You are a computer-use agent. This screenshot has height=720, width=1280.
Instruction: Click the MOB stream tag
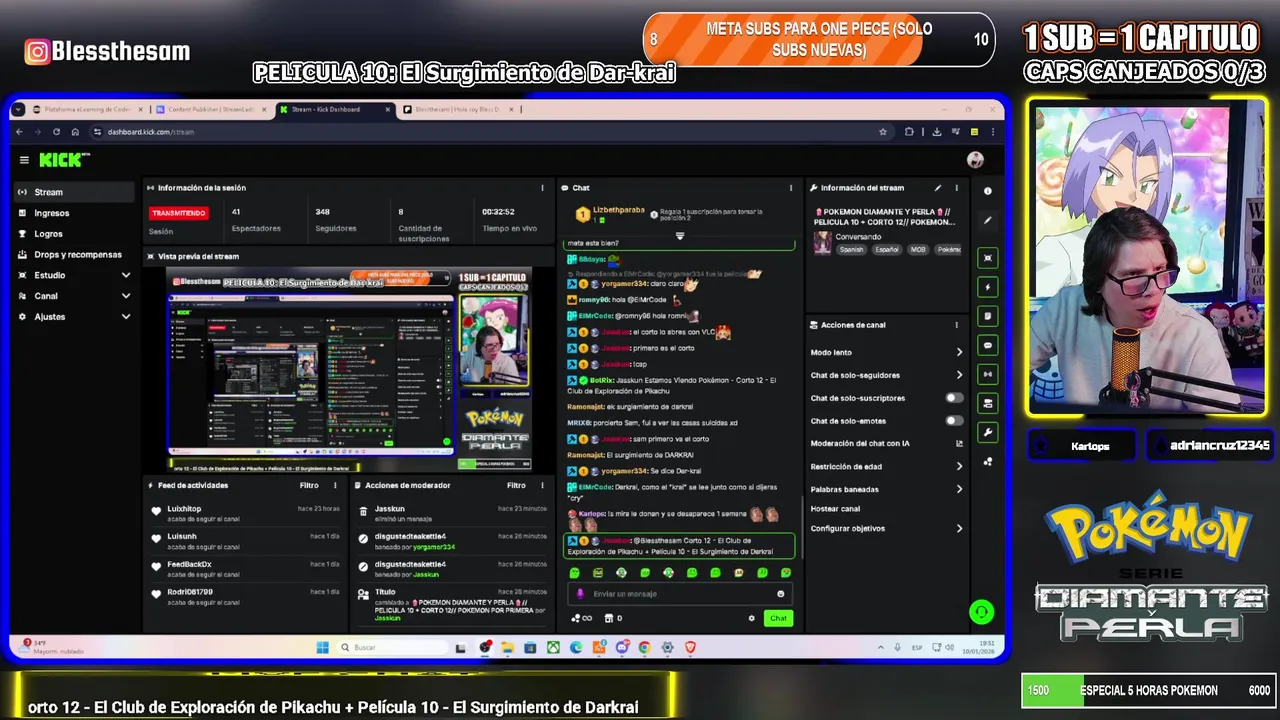(918, 250)
